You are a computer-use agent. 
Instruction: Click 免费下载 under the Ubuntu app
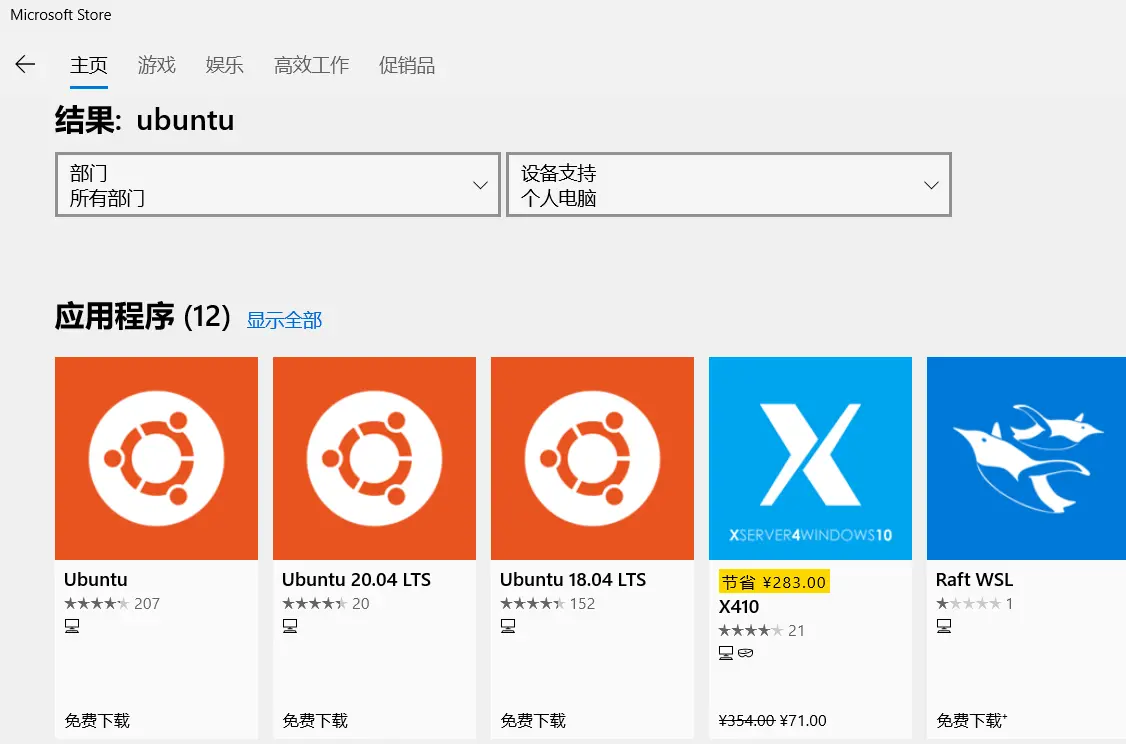[97, 720]
